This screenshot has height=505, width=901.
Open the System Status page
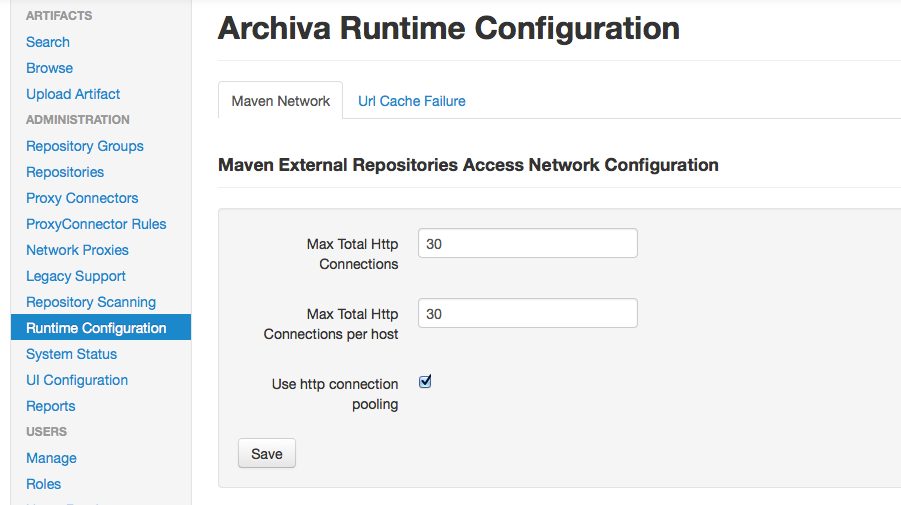click(x=71, y=354)
